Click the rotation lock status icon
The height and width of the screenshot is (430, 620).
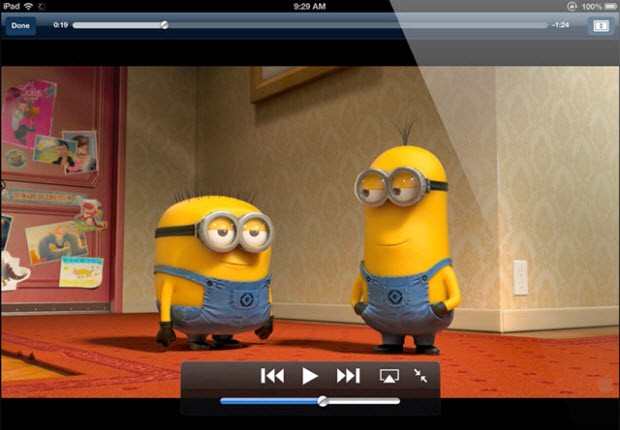[x=571, y=6]
